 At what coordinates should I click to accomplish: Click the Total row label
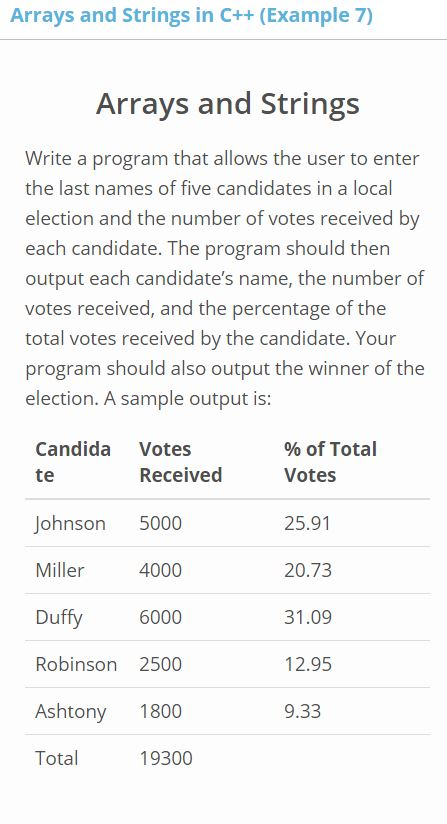pos(57,758)
